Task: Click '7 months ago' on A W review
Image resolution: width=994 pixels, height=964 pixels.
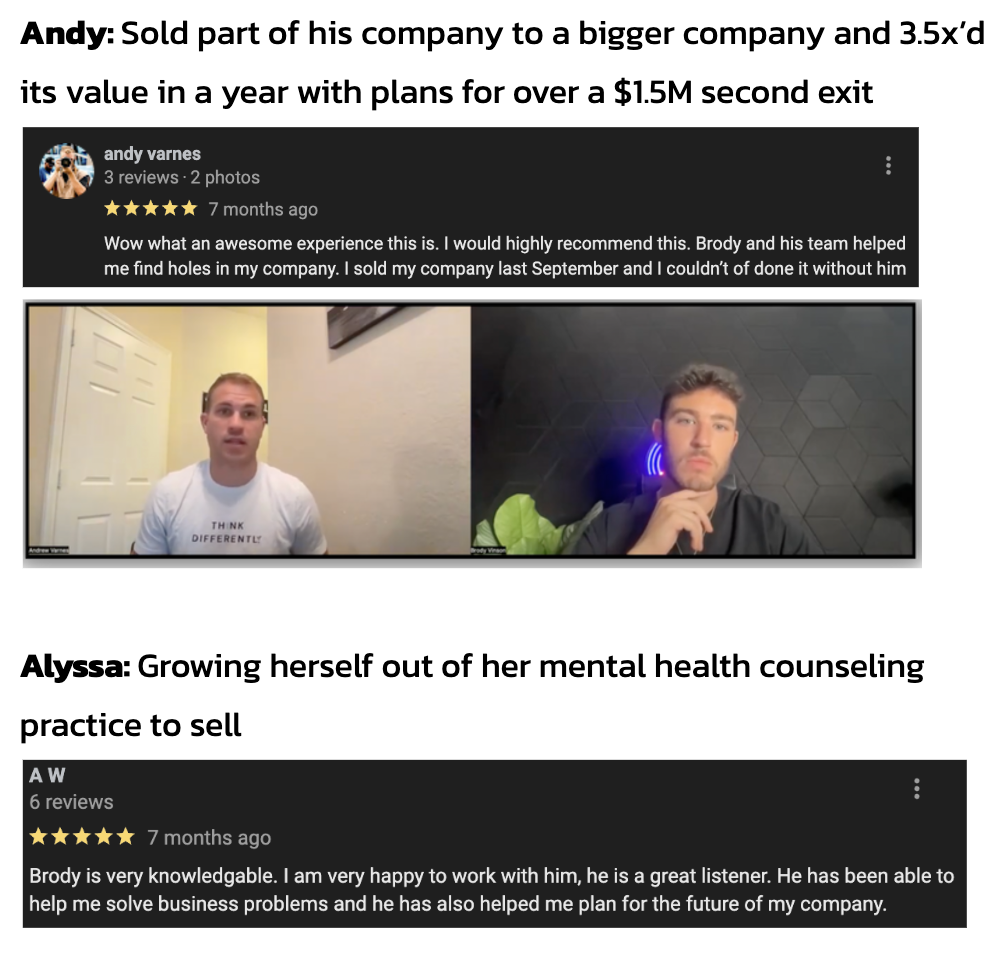Action: tap(209, 838)
